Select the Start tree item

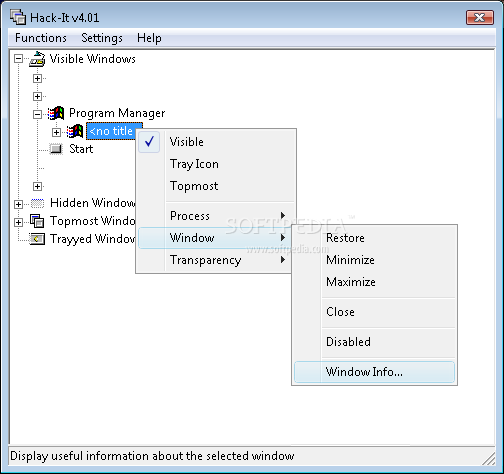tap(81, 149)
